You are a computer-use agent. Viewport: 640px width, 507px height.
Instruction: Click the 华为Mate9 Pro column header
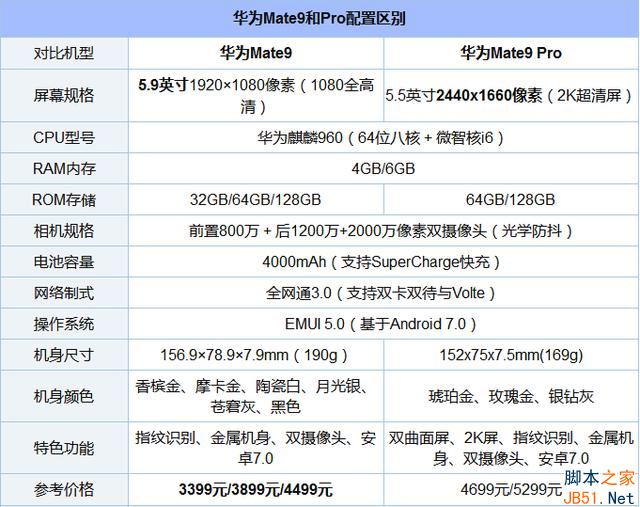click(511, 53)
